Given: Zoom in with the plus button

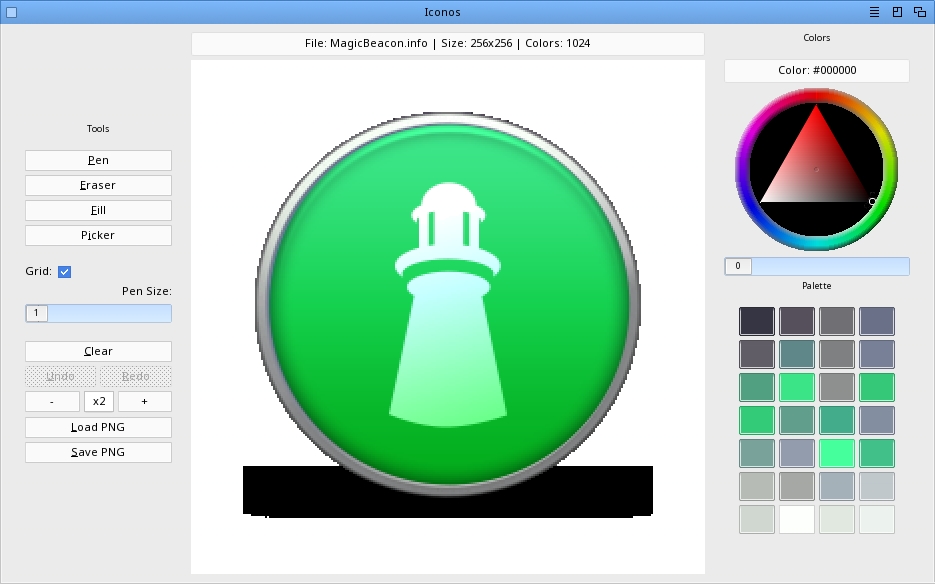Looking at the screenshot, I should point(144,401).
